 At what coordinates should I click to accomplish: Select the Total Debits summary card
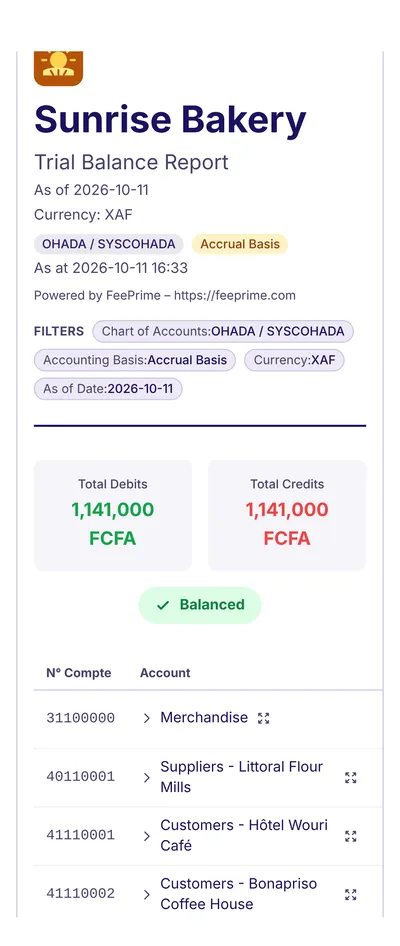tap(113, 515)
